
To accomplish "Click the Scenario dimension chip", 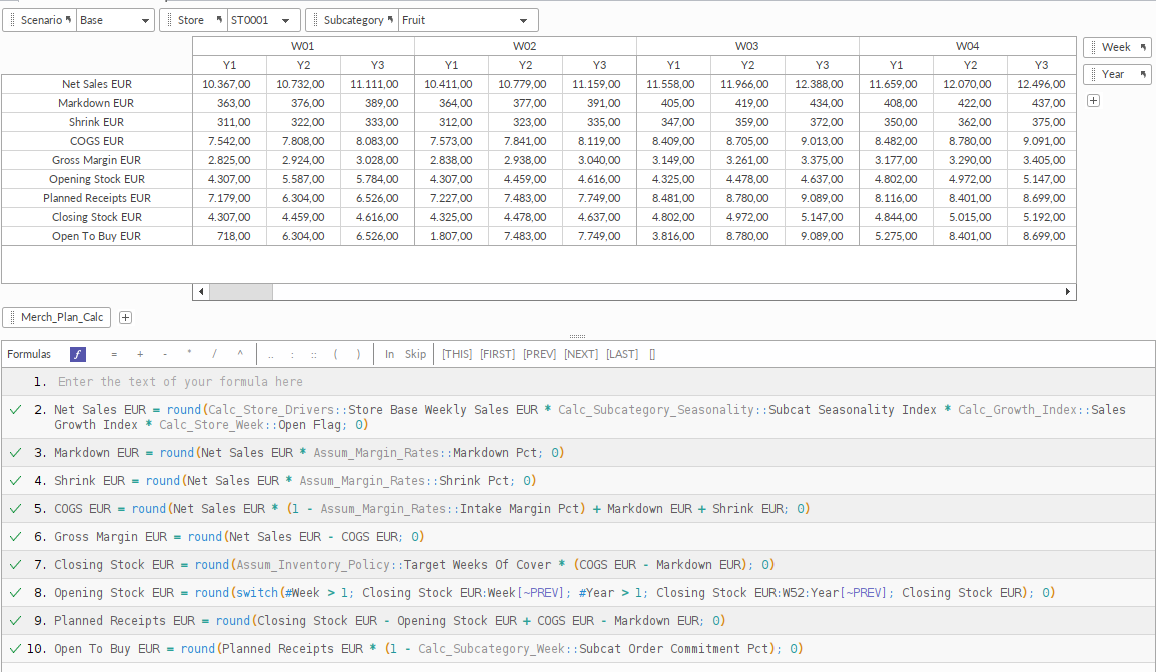I will (x=40, y=20).
